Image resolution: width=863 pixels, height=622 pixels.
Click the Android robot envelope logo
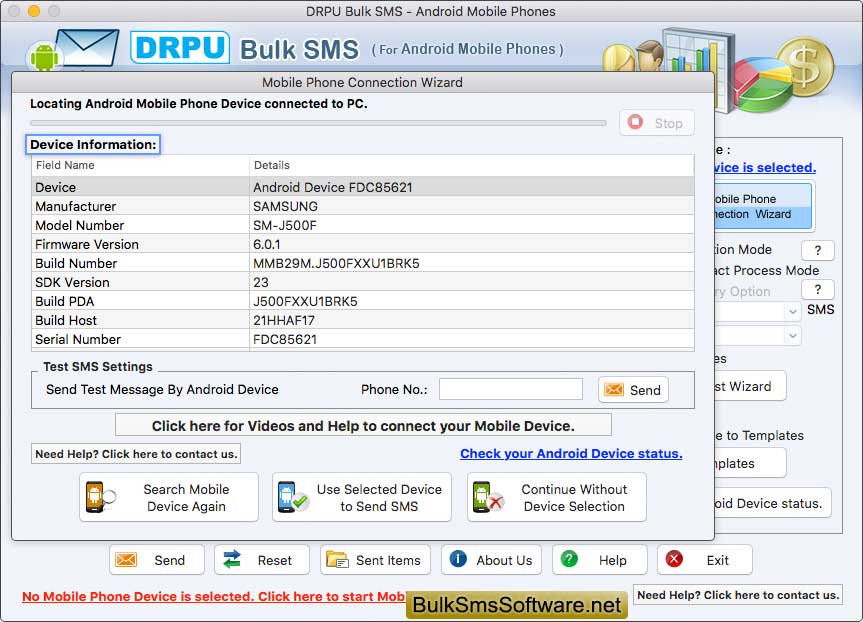point(72,50)
